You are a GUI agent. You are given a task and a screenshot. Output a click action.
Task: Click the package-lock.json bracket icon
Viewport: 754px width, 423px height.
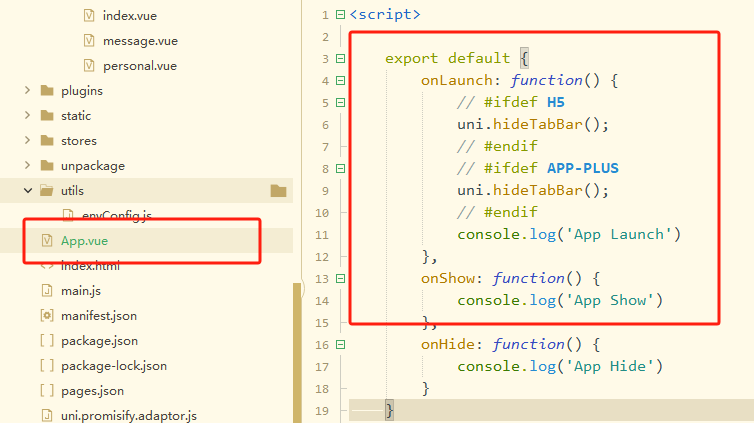tap(46, 366)
